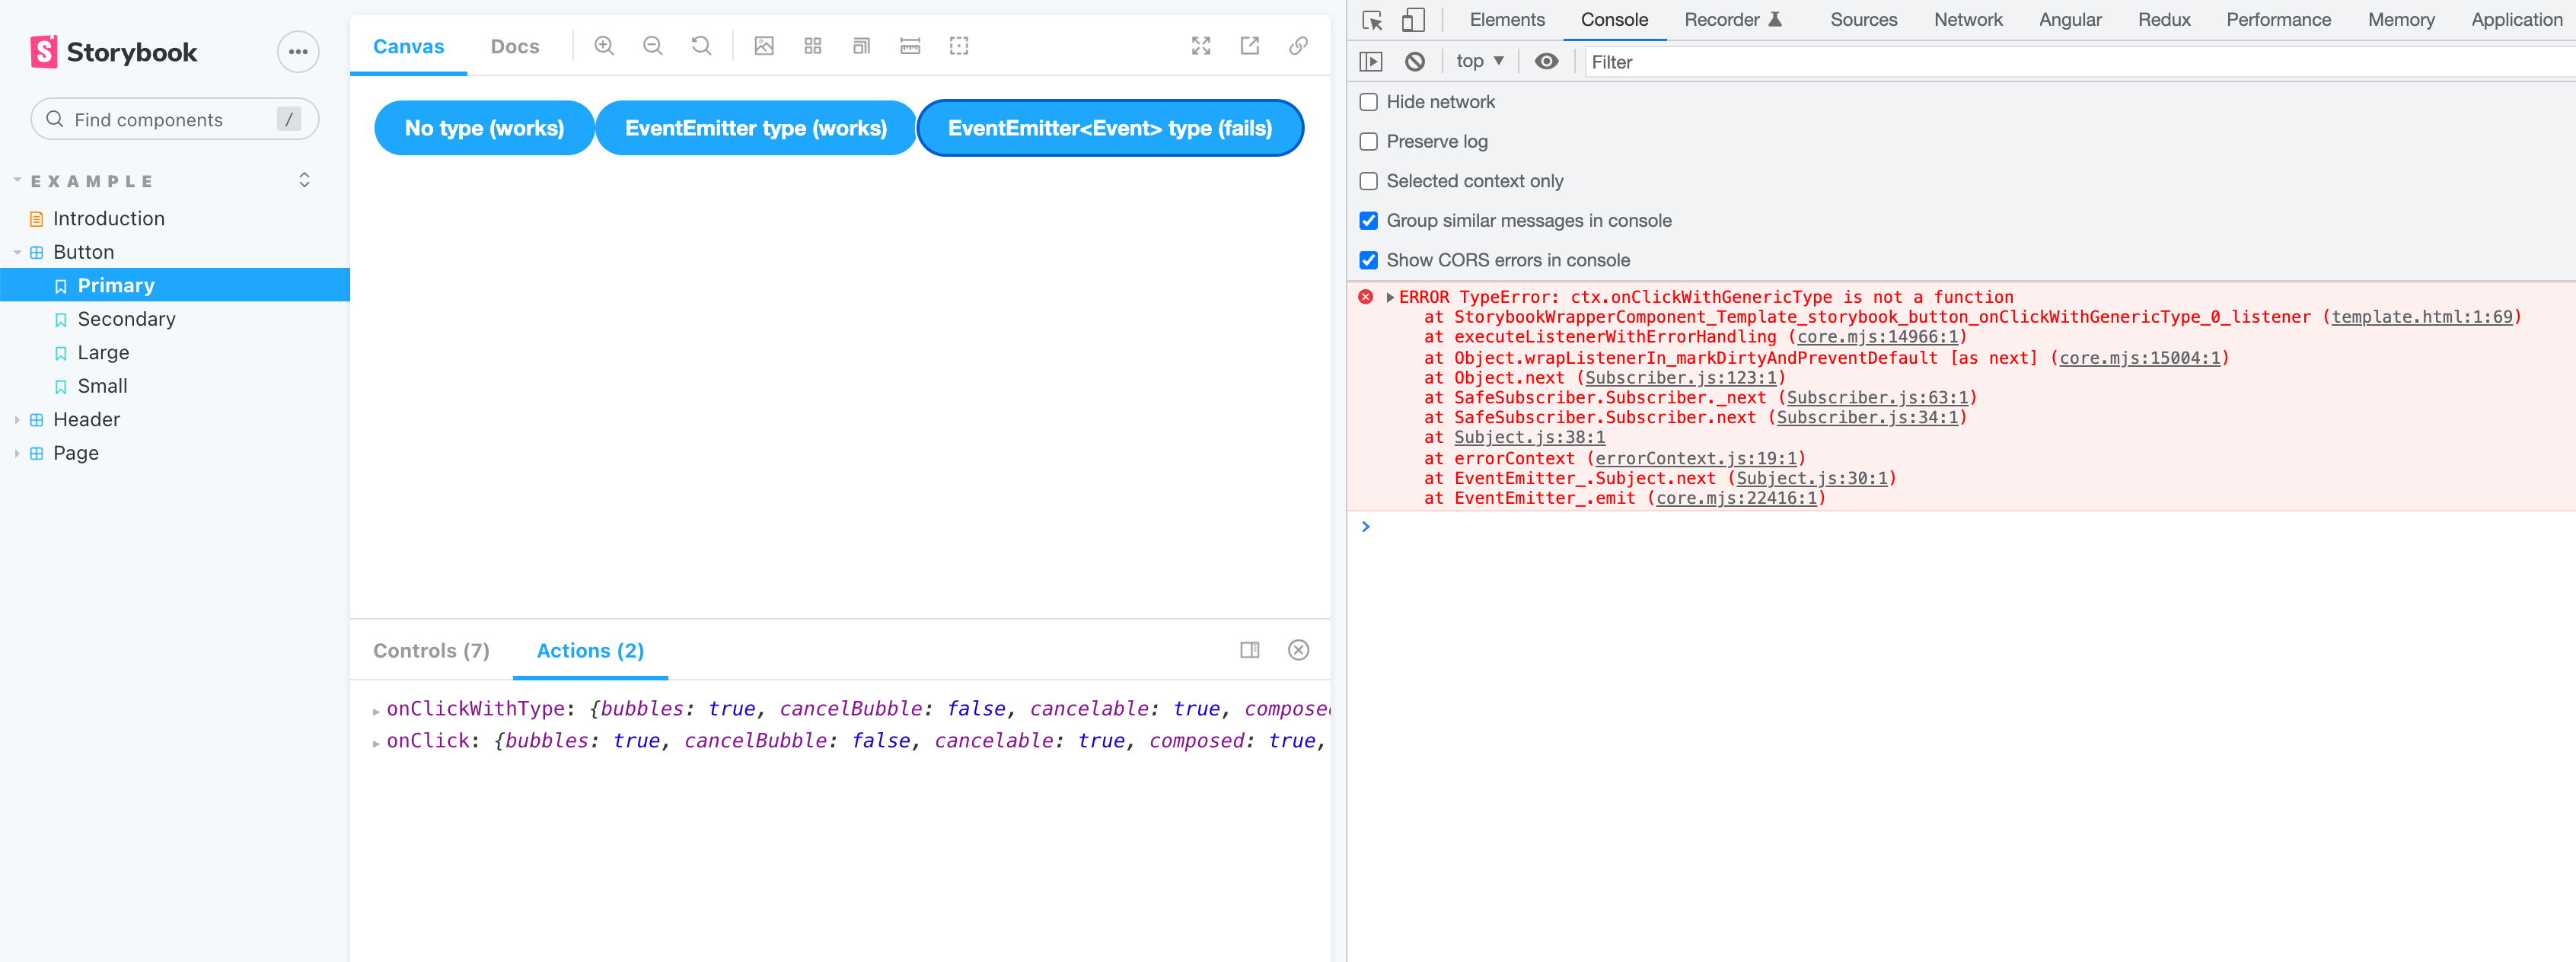The height and width of the screenshot is (962, 2576).
Task: Enter full screen mode icon
Action: coord(1201,46)
